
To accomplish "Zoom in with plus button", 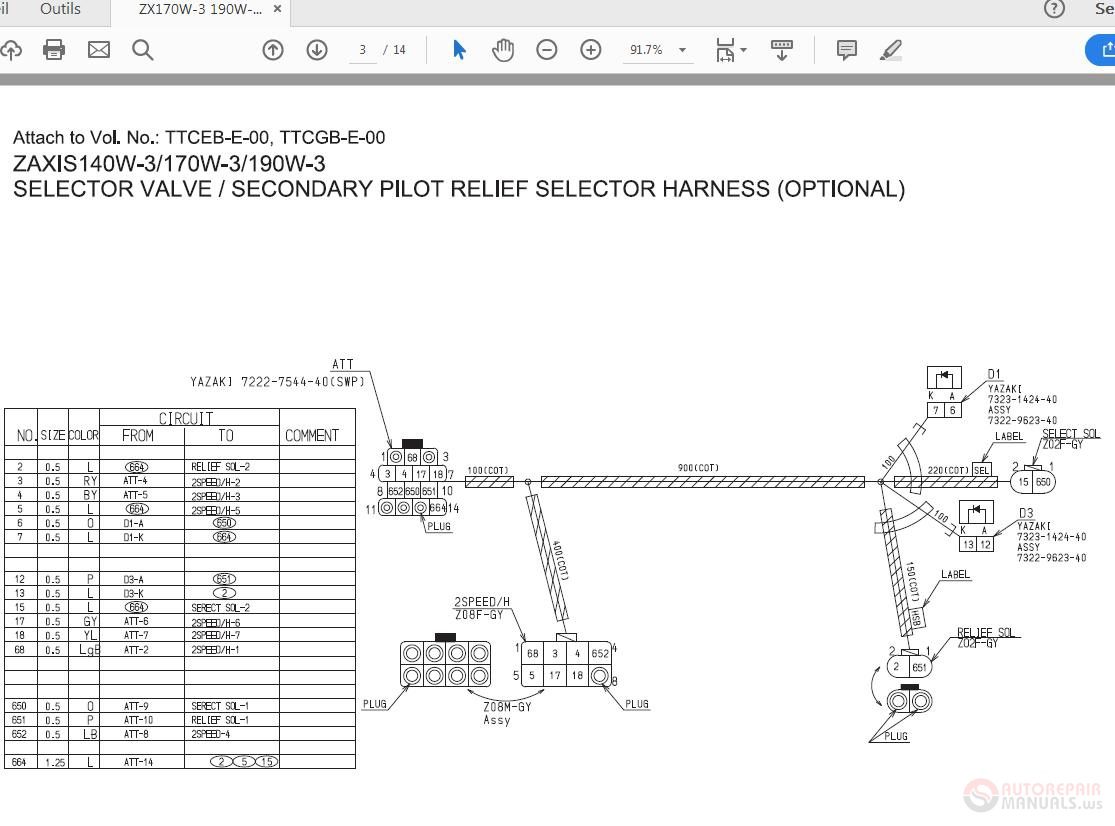I will click(x=591, y=50).
